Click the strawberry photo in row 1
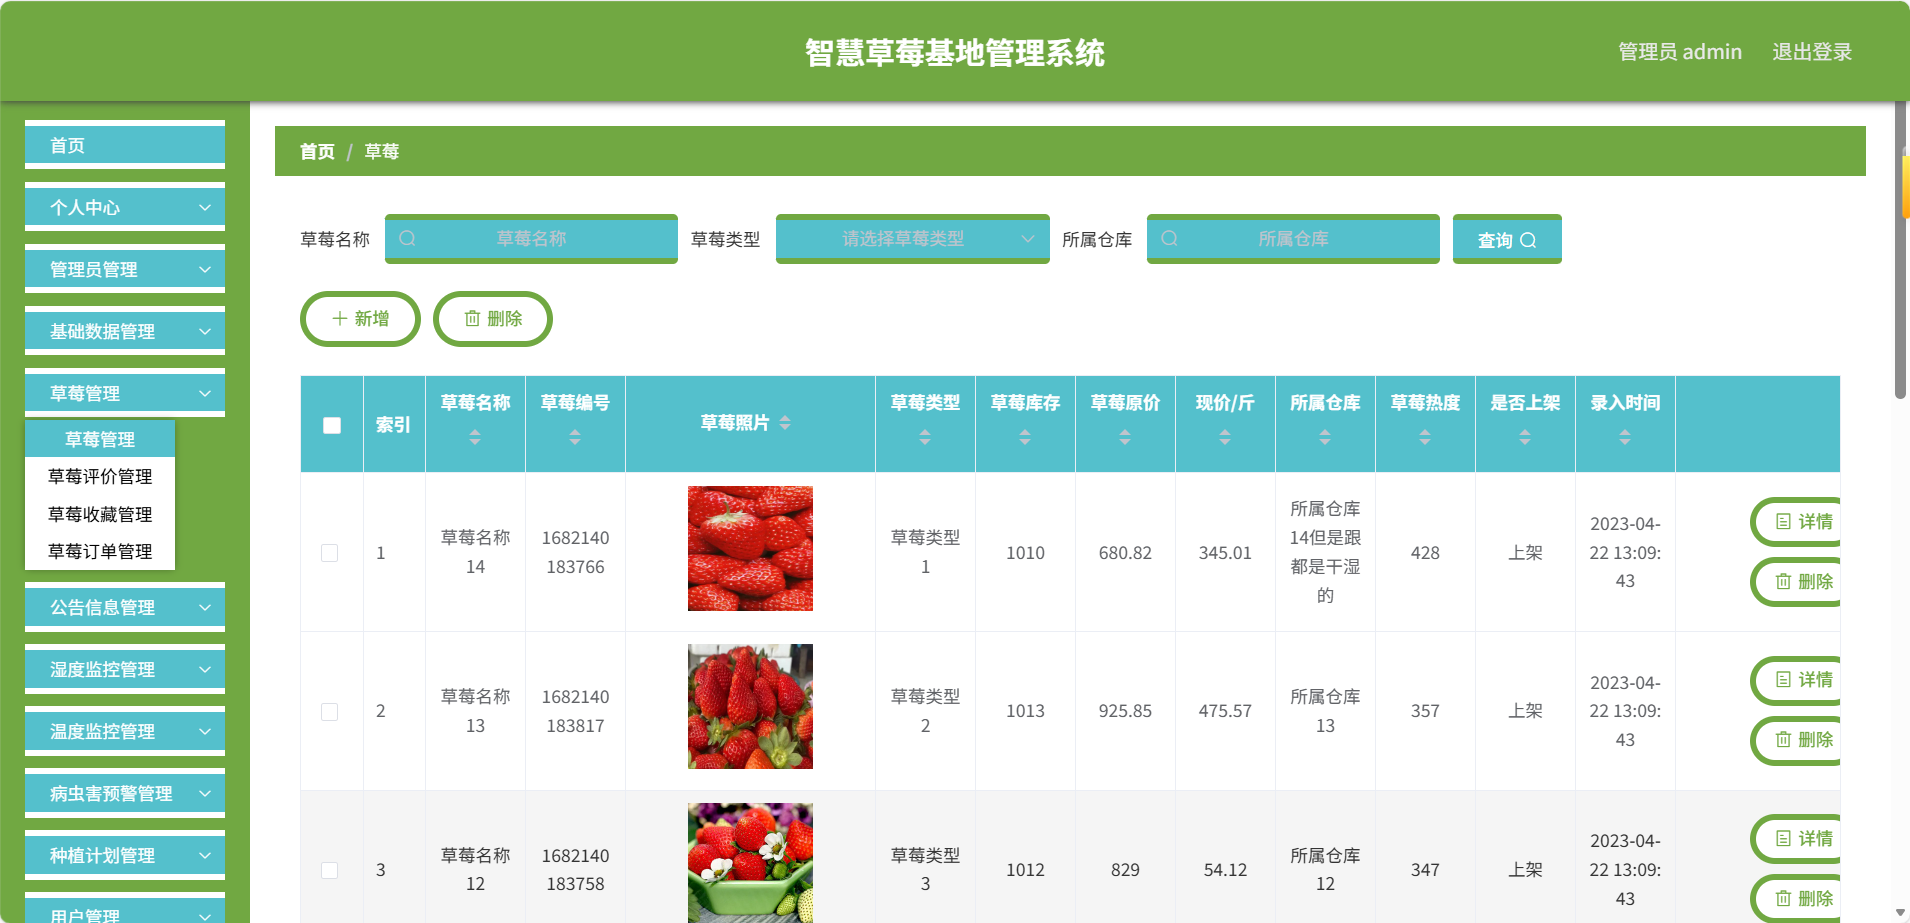 click(x=750, y=548)
